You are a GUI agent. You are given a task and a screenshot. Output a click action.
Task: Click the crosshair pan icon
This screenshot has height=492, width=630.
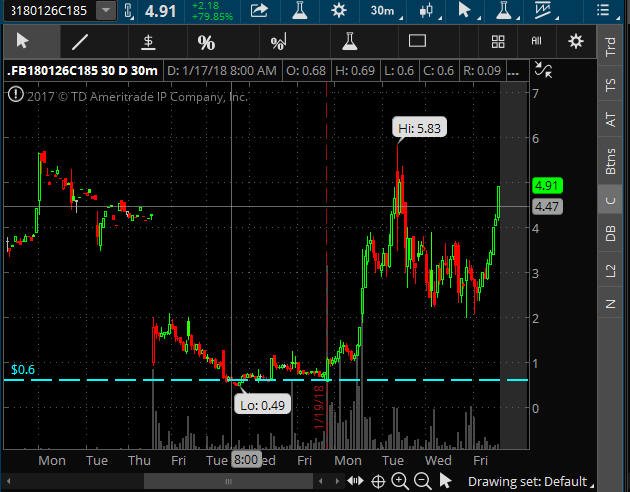pyautogui.click(x=378, y=481)
